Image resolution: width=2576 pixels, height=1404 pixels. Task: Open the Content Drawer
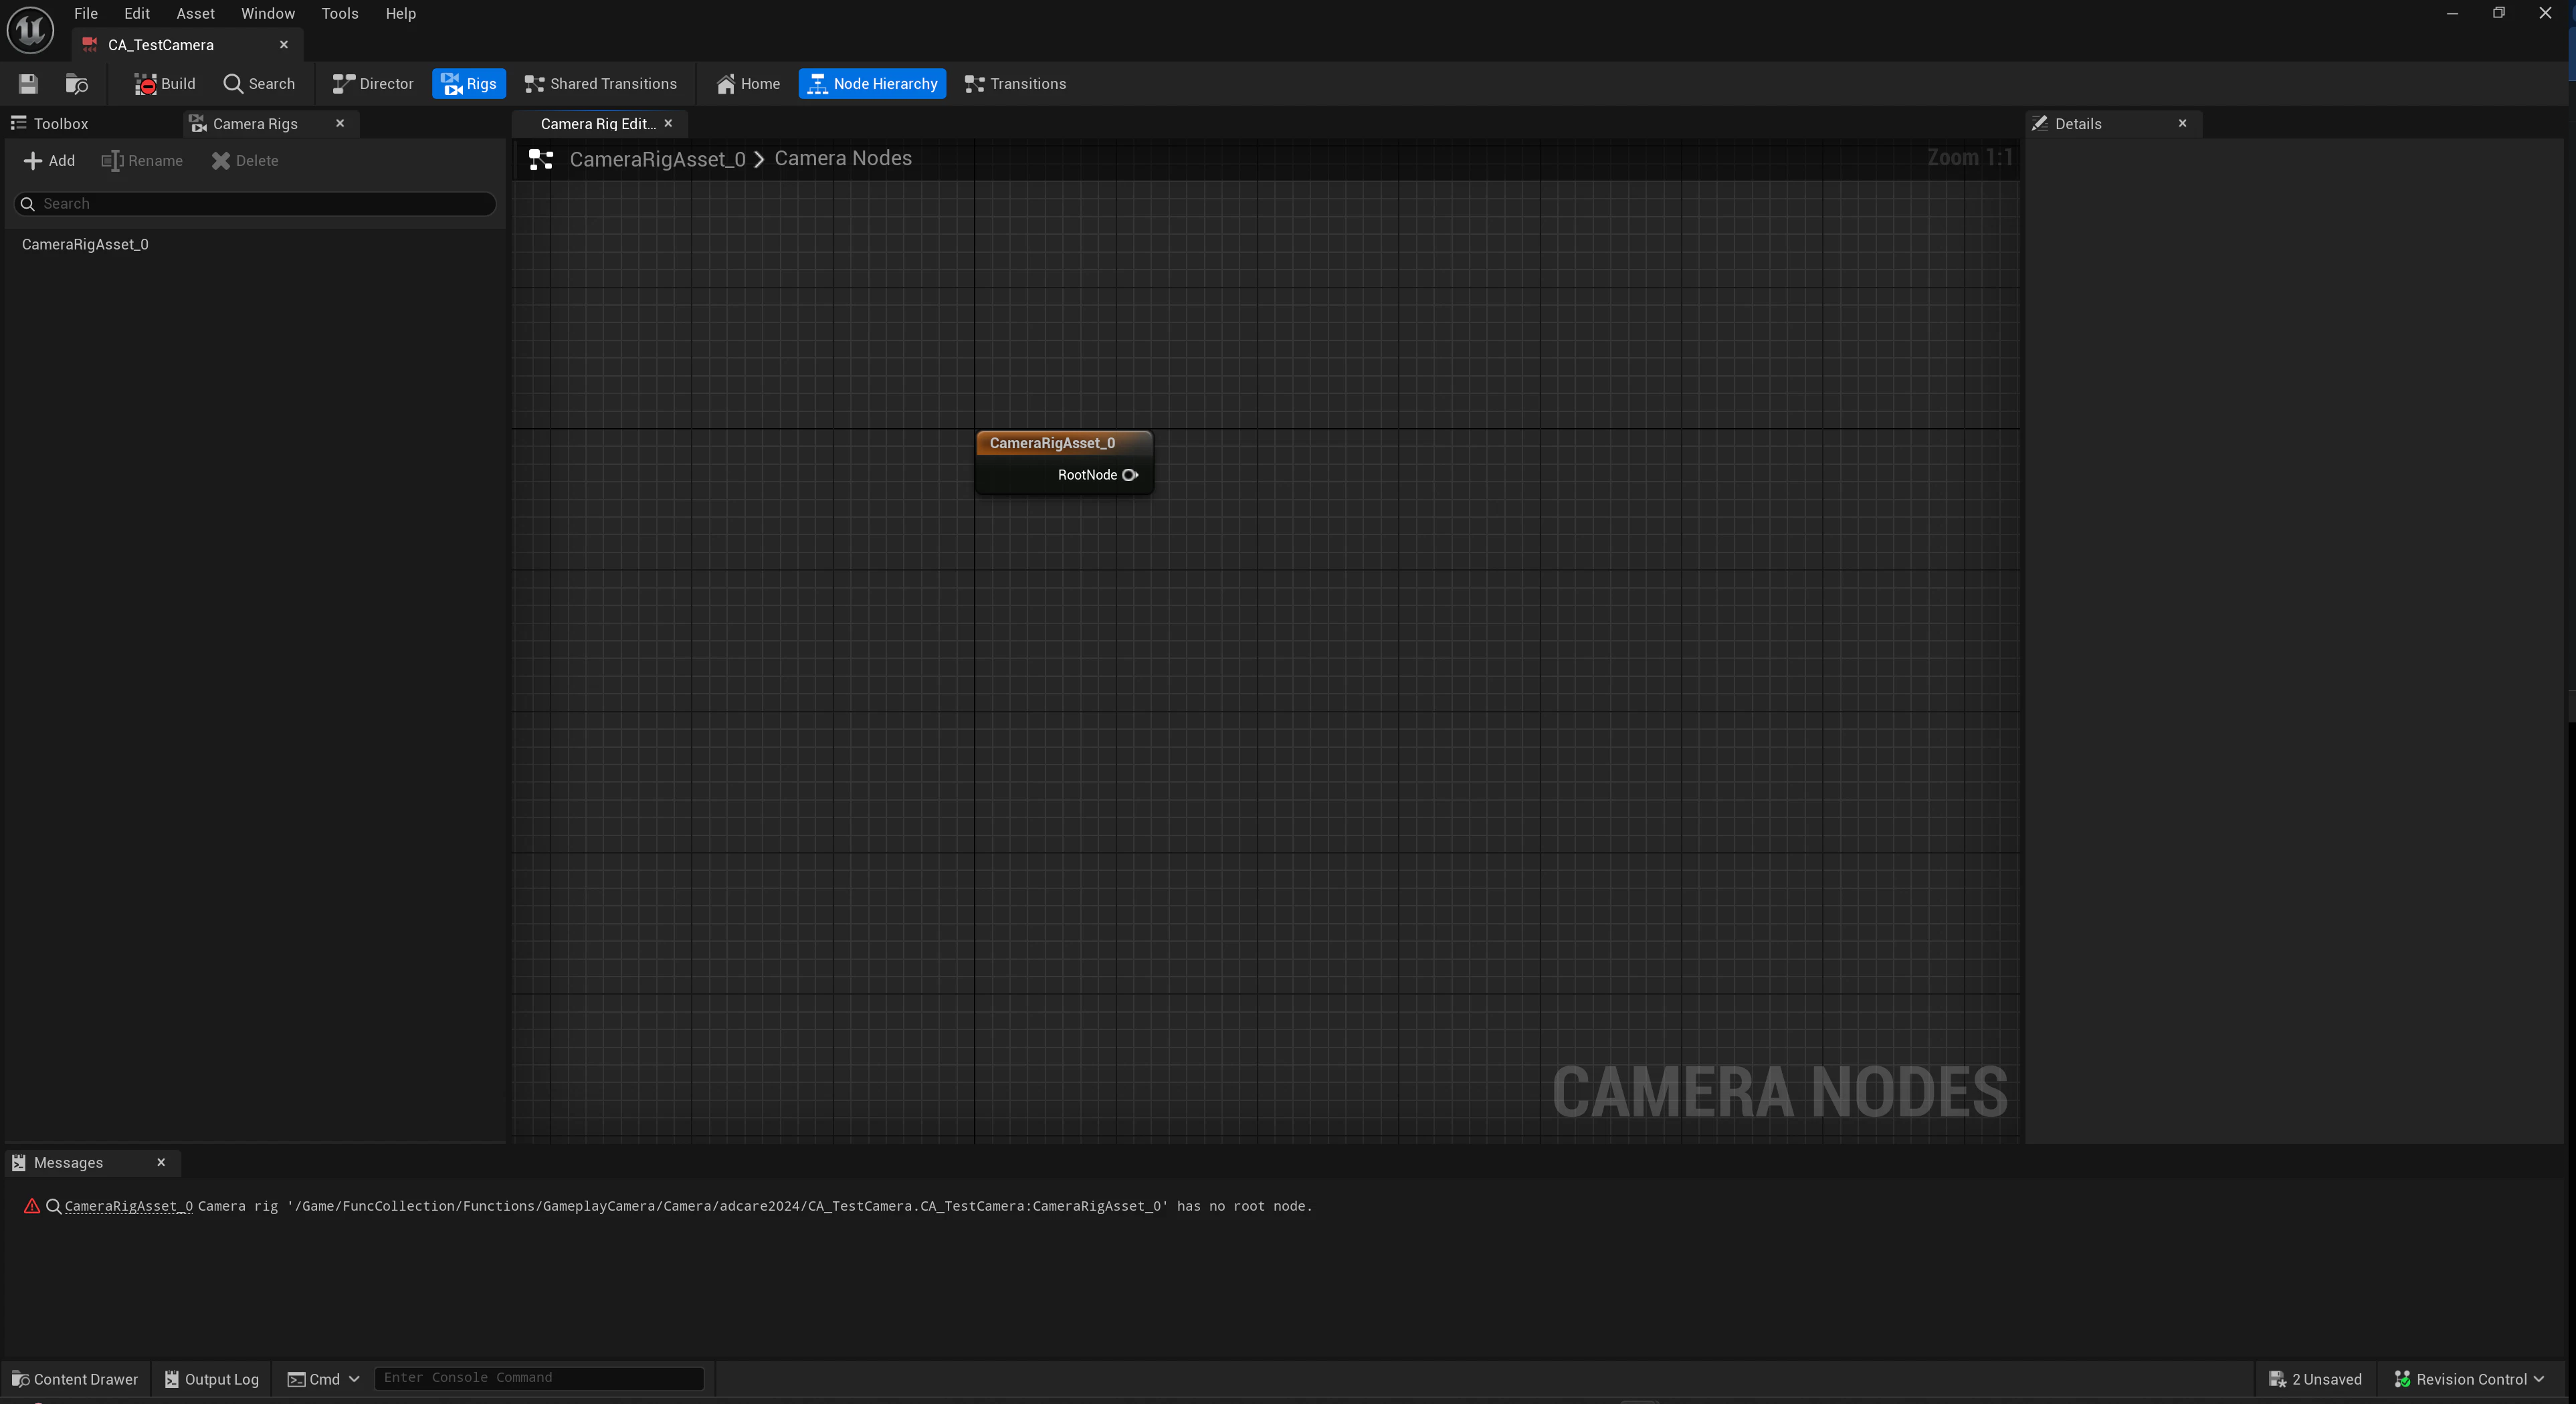(x=75, y=1379)
